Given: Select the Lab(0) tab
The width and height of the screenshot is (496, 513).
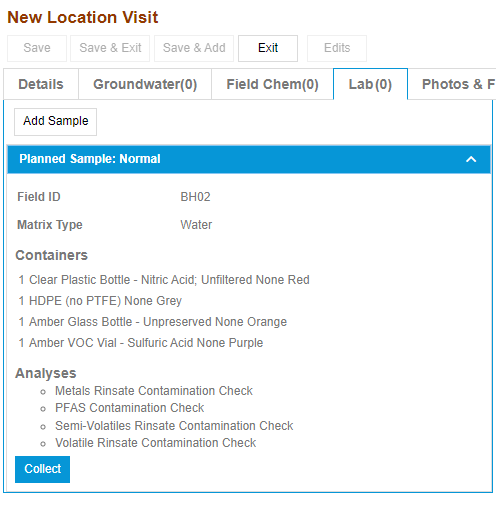Looking at the screenshot, I should tap(370, 84).
